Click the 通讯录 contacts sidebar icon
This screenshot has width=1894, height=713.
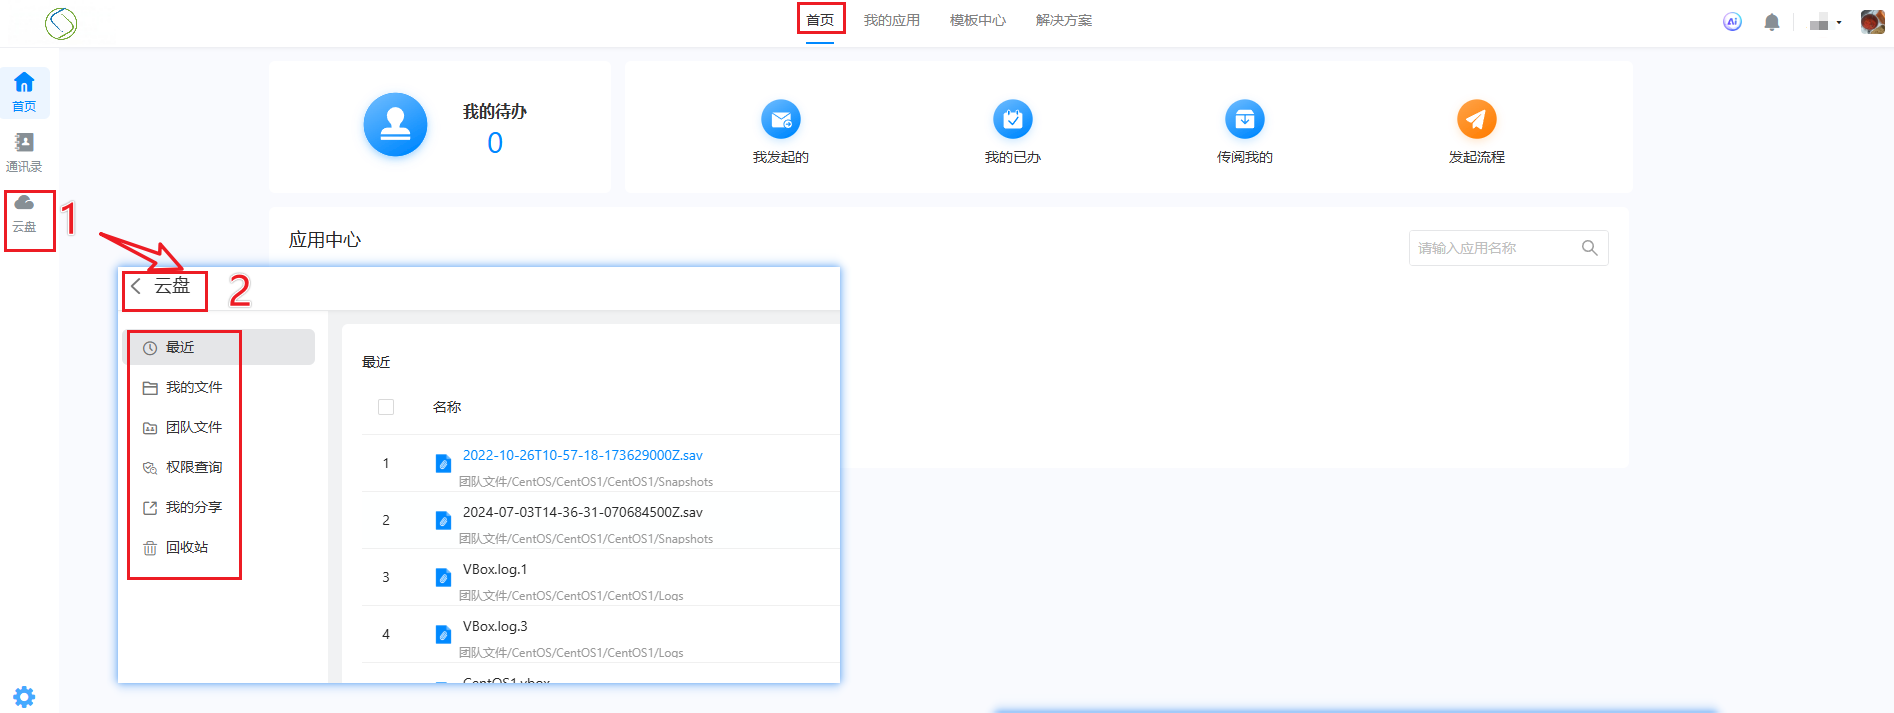pyautogui.click(x=24, y=152)
